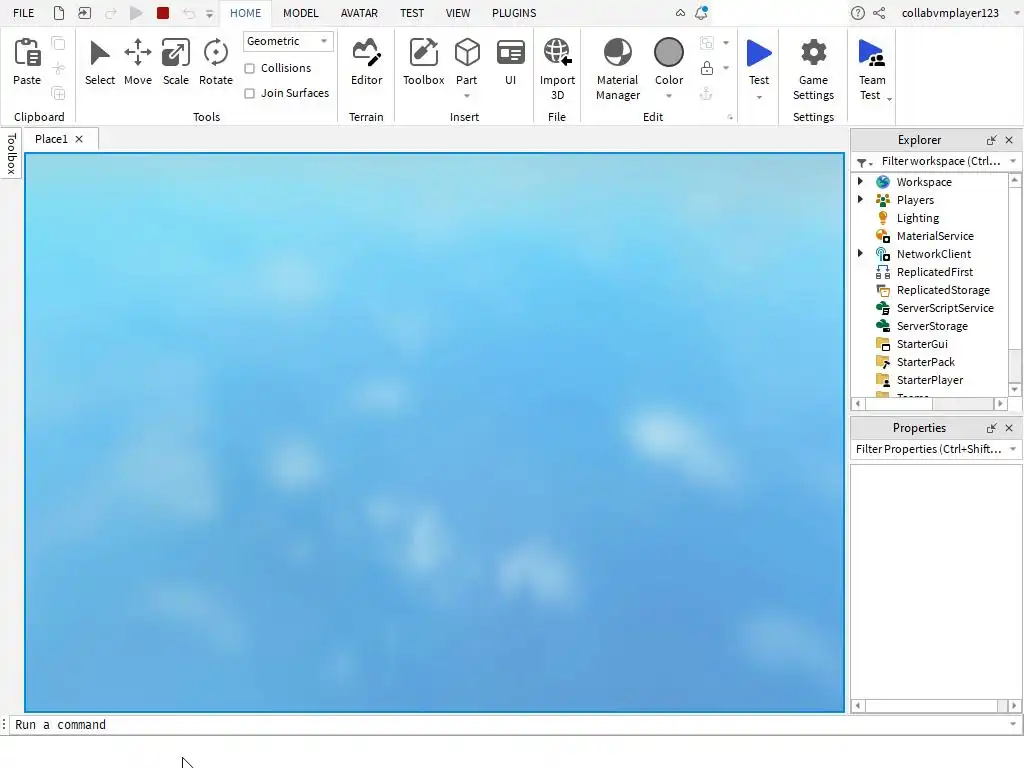The width and height of the screenshot is (1024, 768).
Task: Switch to the MODEL ribbon tab
Action: point(300,13)
